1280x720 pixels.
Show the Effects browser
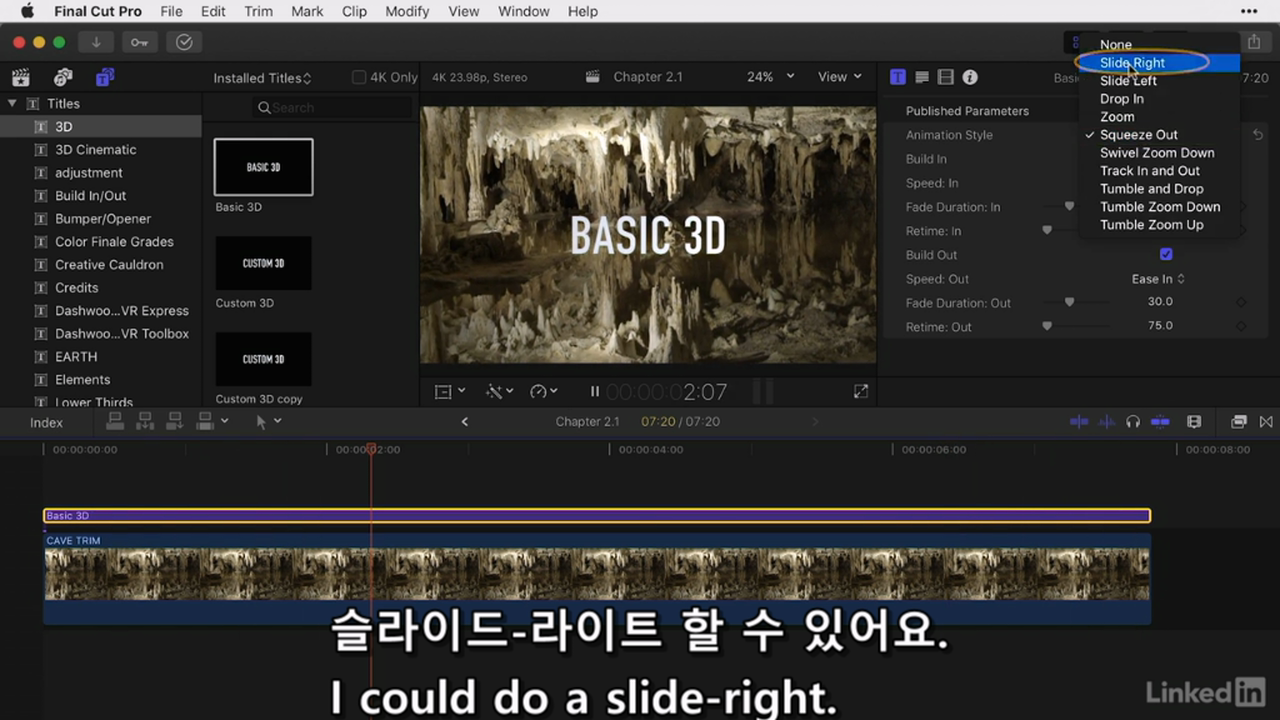(x=1239, y=422)
